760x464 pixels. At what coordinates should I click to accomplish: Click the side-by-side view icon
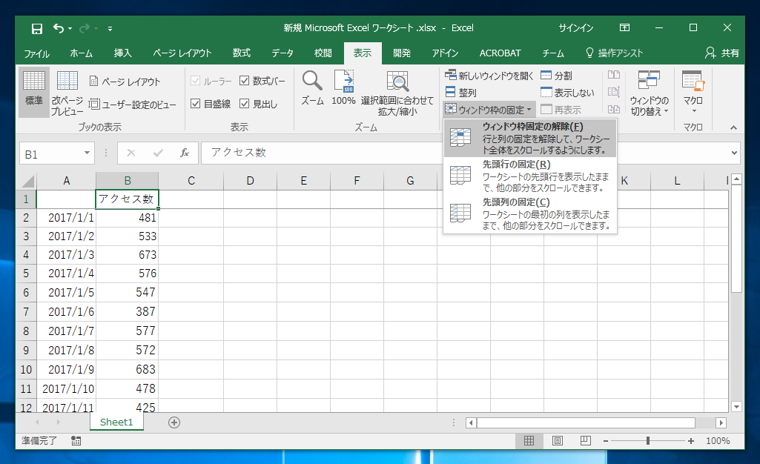pyautogui.click(x=614, y=75)
